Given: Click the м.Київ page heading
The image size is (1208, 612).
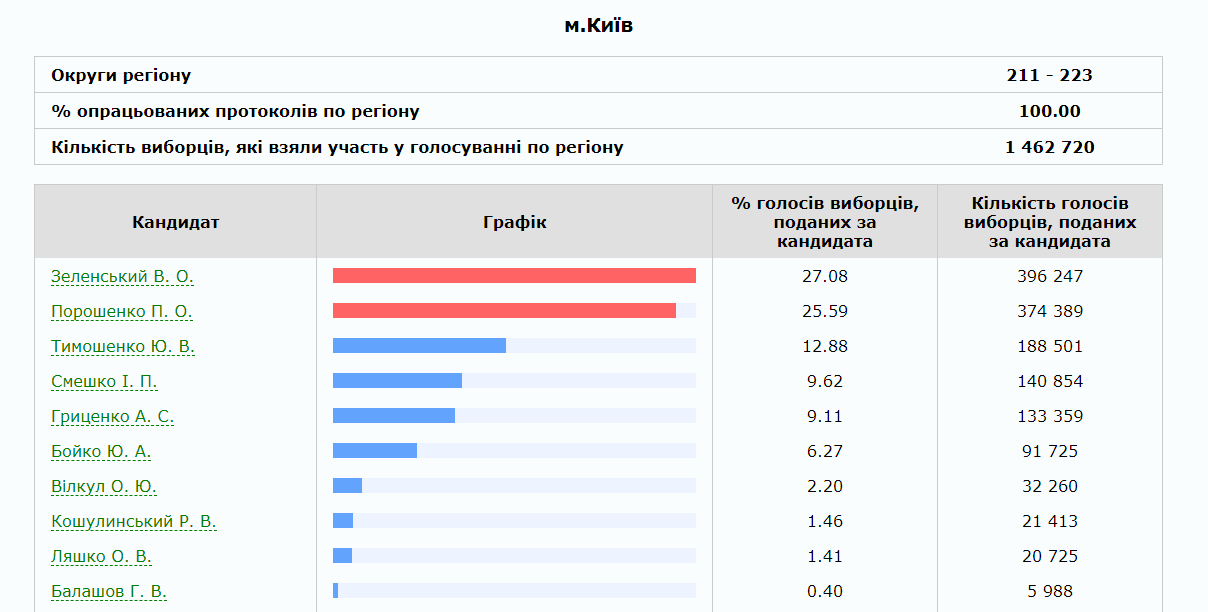Looking at the screenshot, I should tap(598, 26).
